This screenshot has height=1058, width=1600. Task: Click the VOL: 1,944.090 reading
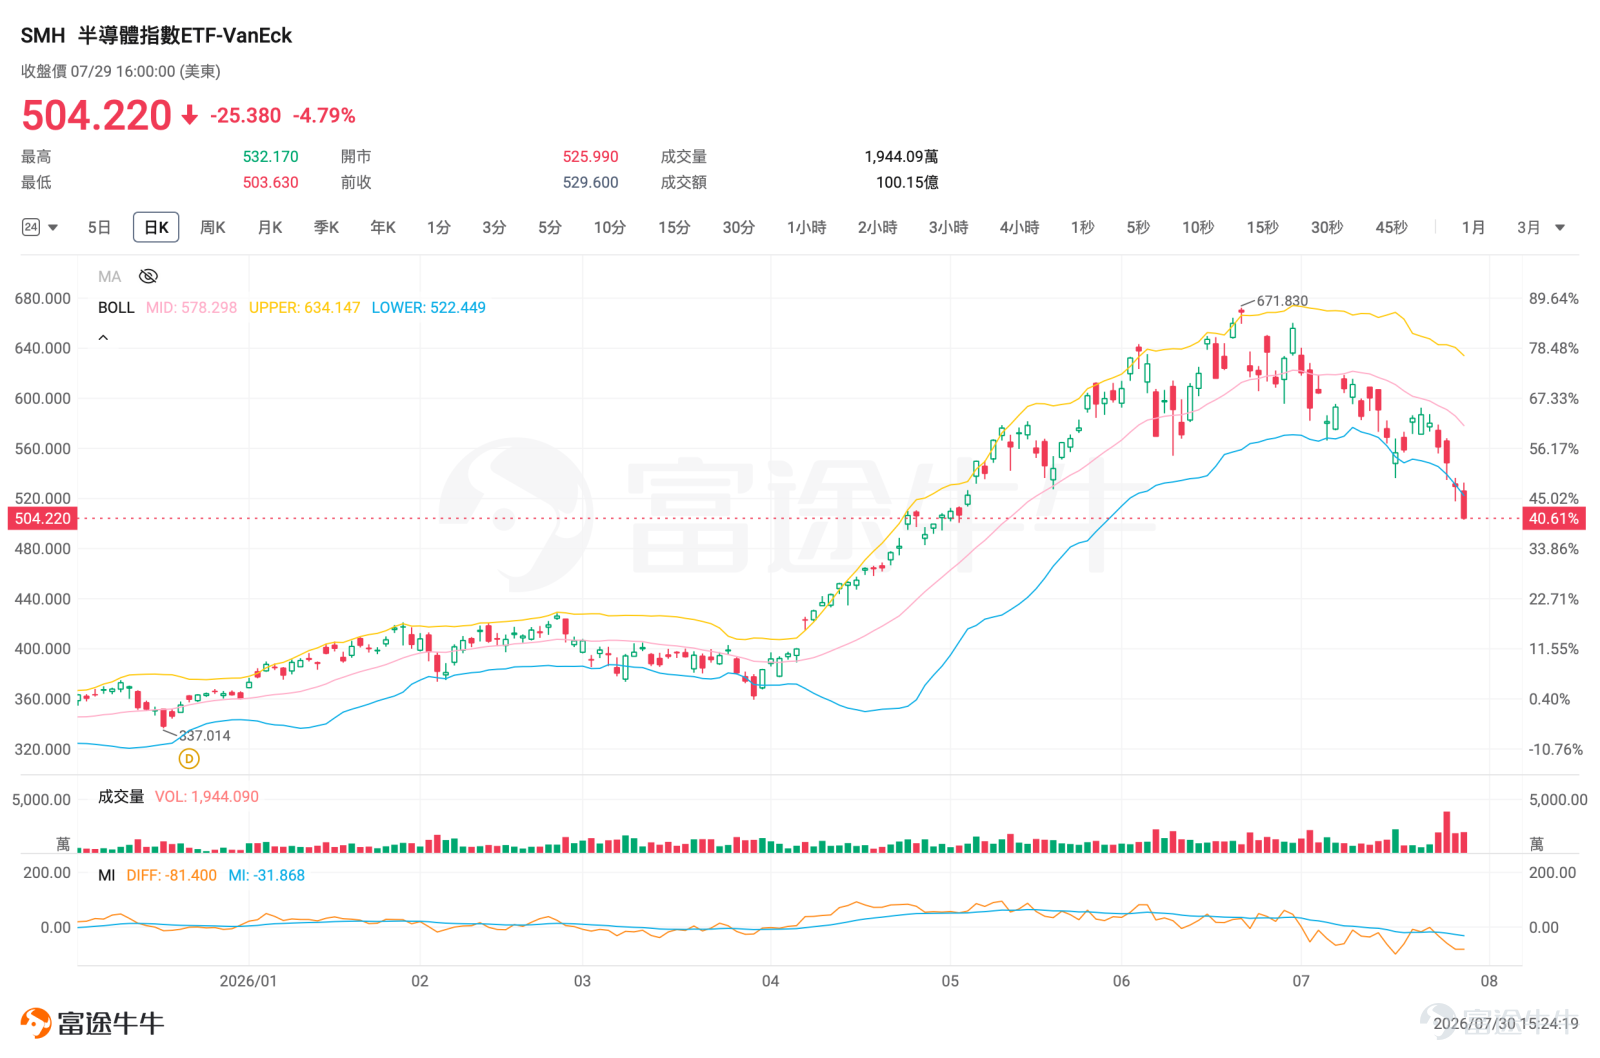pos(206,796)
